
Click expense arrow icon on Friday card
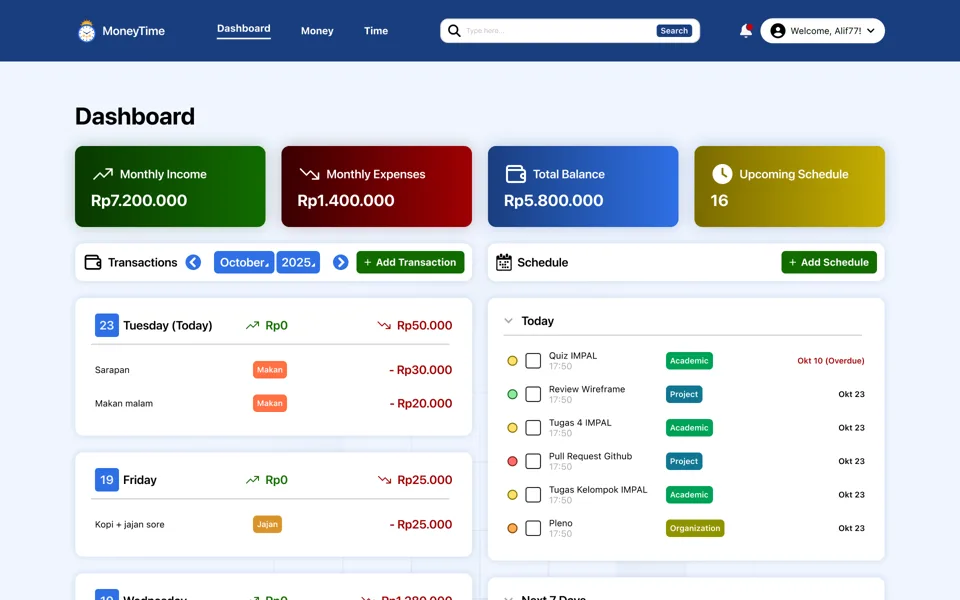[x=384, y=480]
